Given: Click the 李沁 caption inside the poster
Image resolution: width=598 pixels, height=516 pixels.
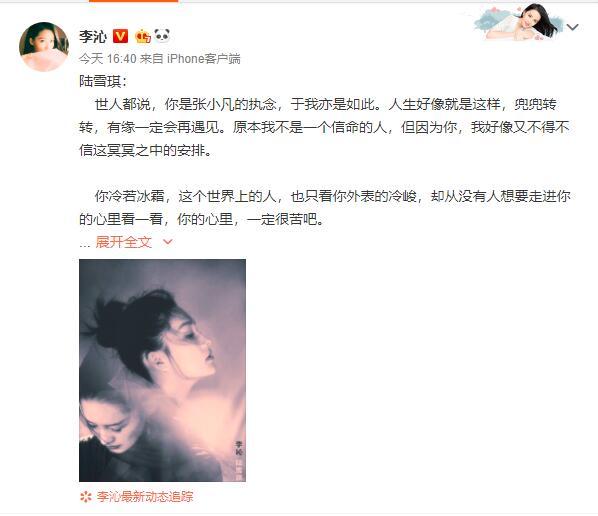Looking at the screenshot, I should pos(239,448).
